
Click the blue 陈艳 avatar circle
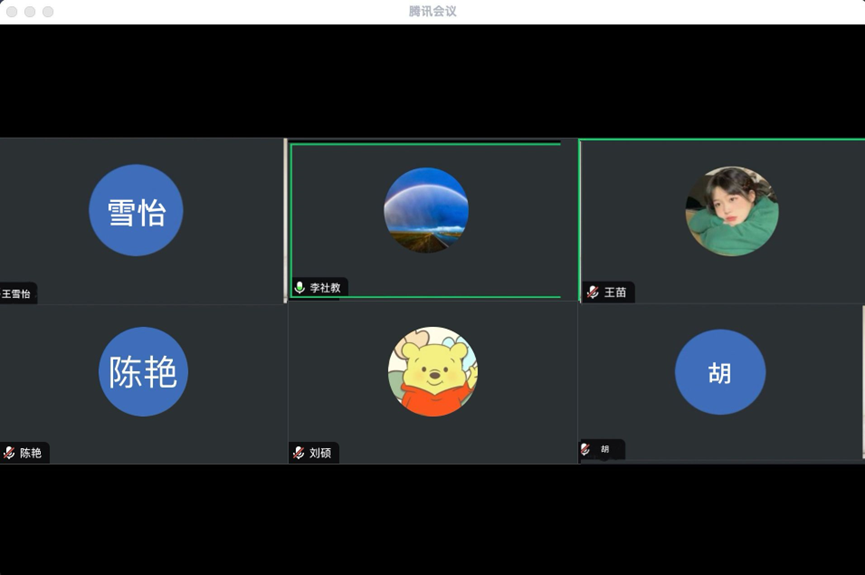[143, 372]
